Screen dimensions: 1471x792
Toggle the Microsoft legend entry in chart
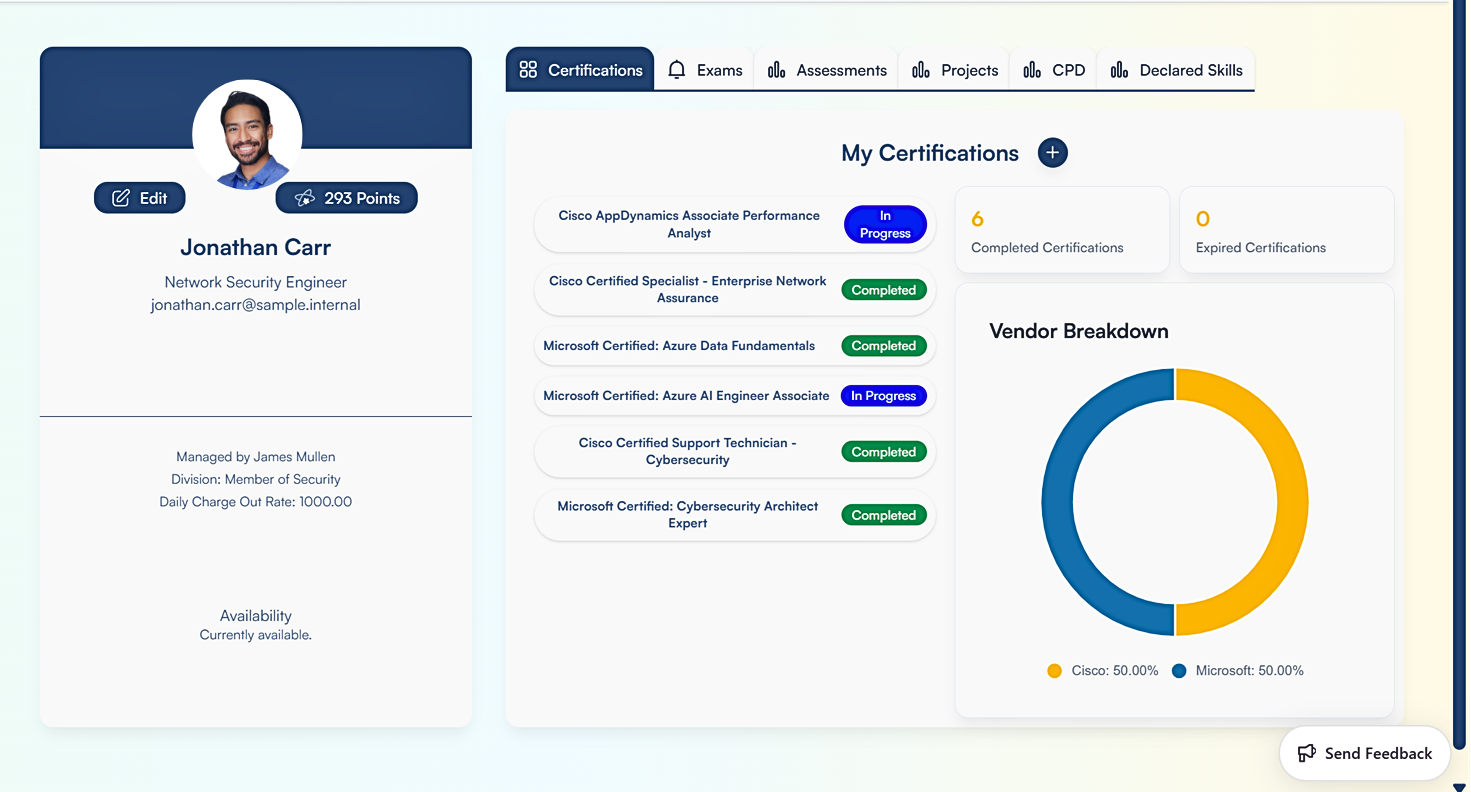(1239, 671)
